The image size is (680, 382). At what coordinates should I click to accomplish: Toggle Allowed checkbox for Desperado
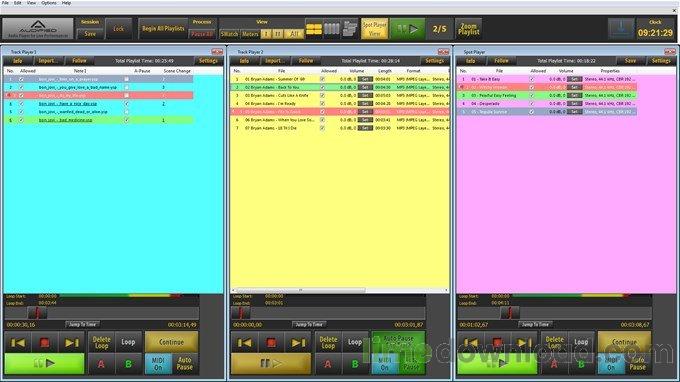point(532,104)
